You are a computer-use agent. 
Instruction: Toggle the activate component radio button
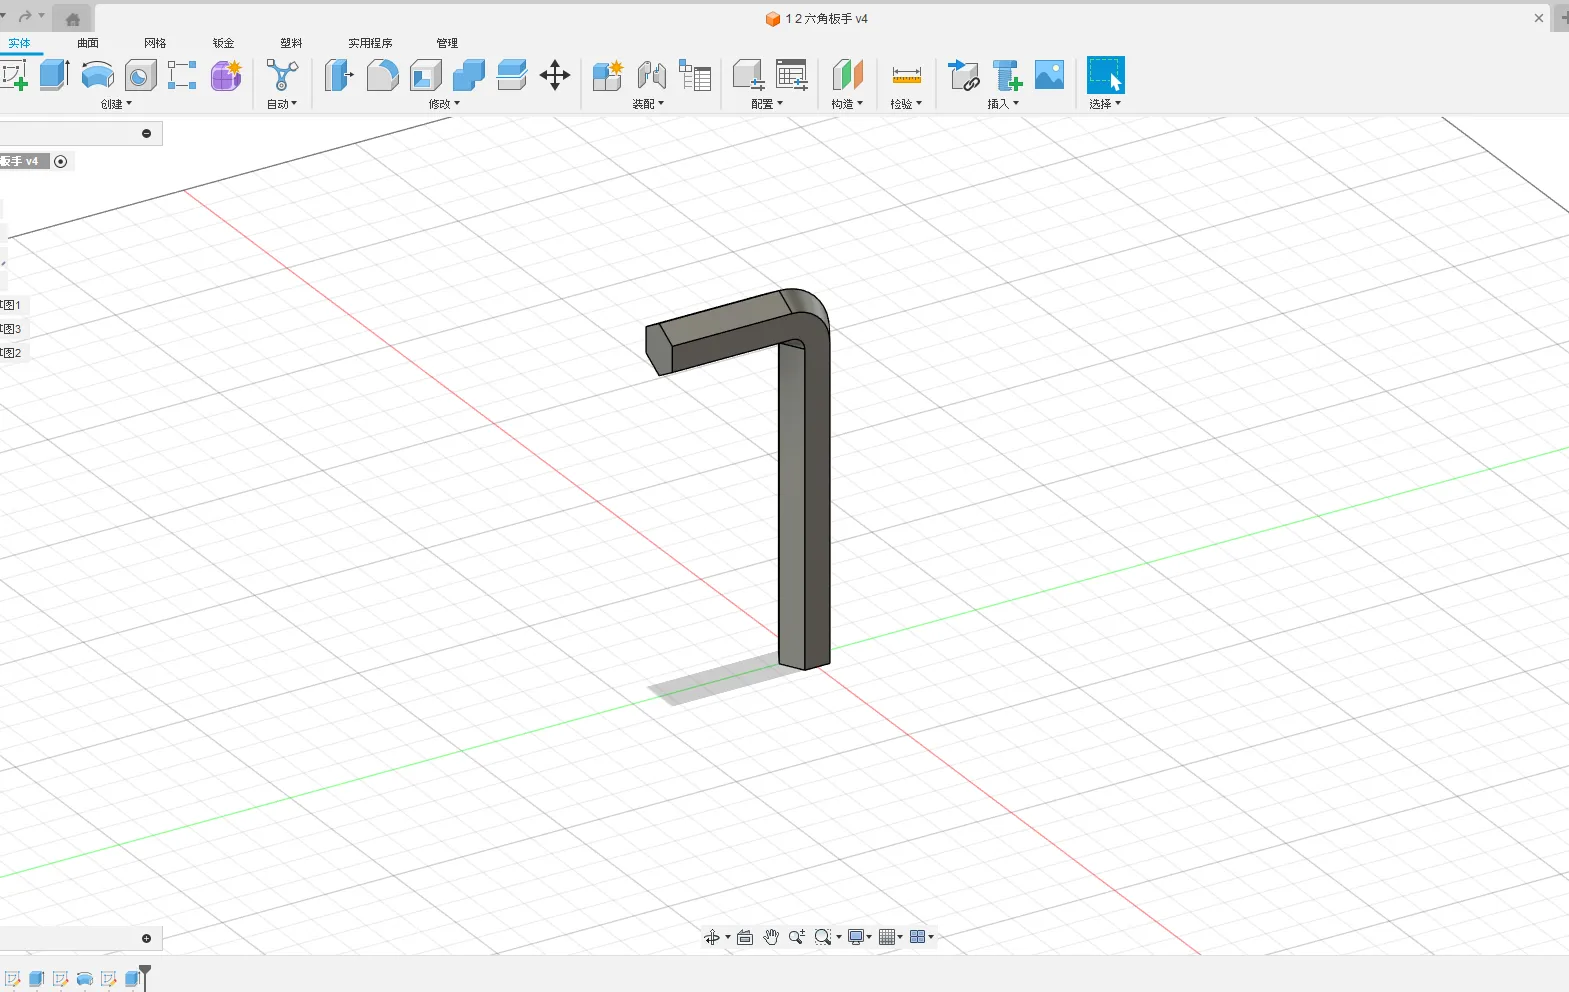point(61,161)
